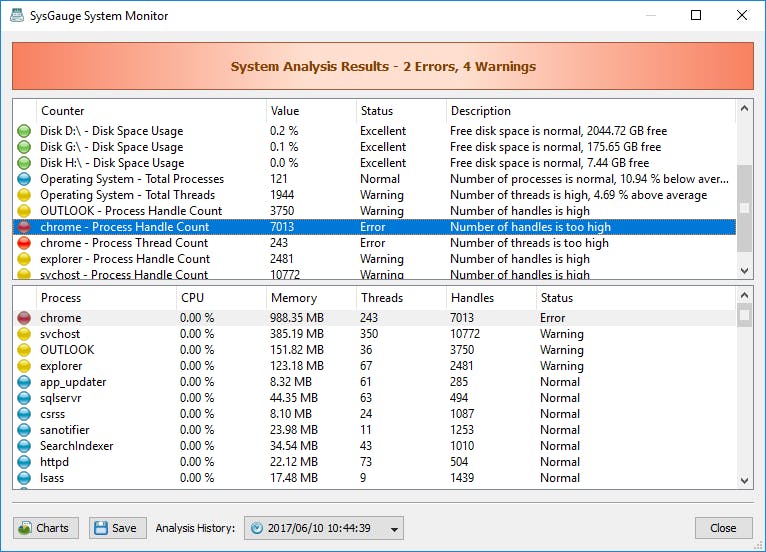Sort by the Description column header
Image resolution: width=766 pixels, height=552 pixels.
point(591,111)
